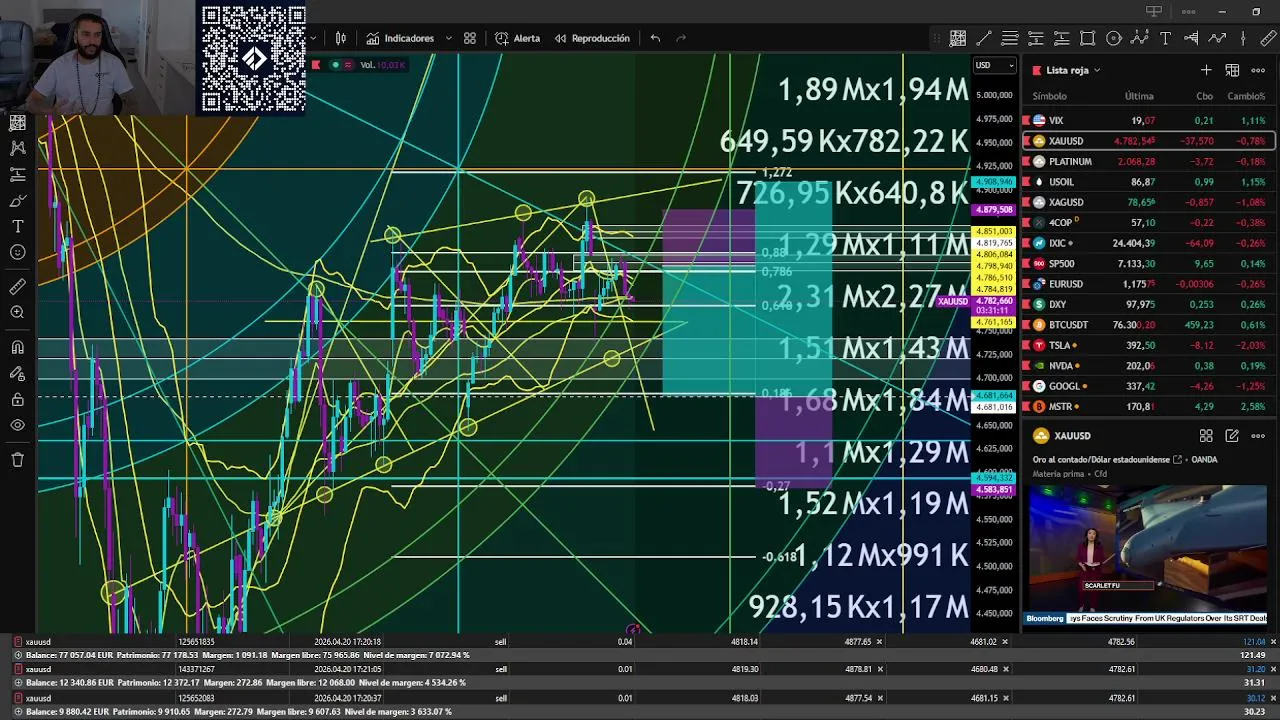Image resolution: width=1280 pixels, height=720 pixels.
Task: Select the zigzag path tool in favorites toolbar
Action: [1217, 38]
